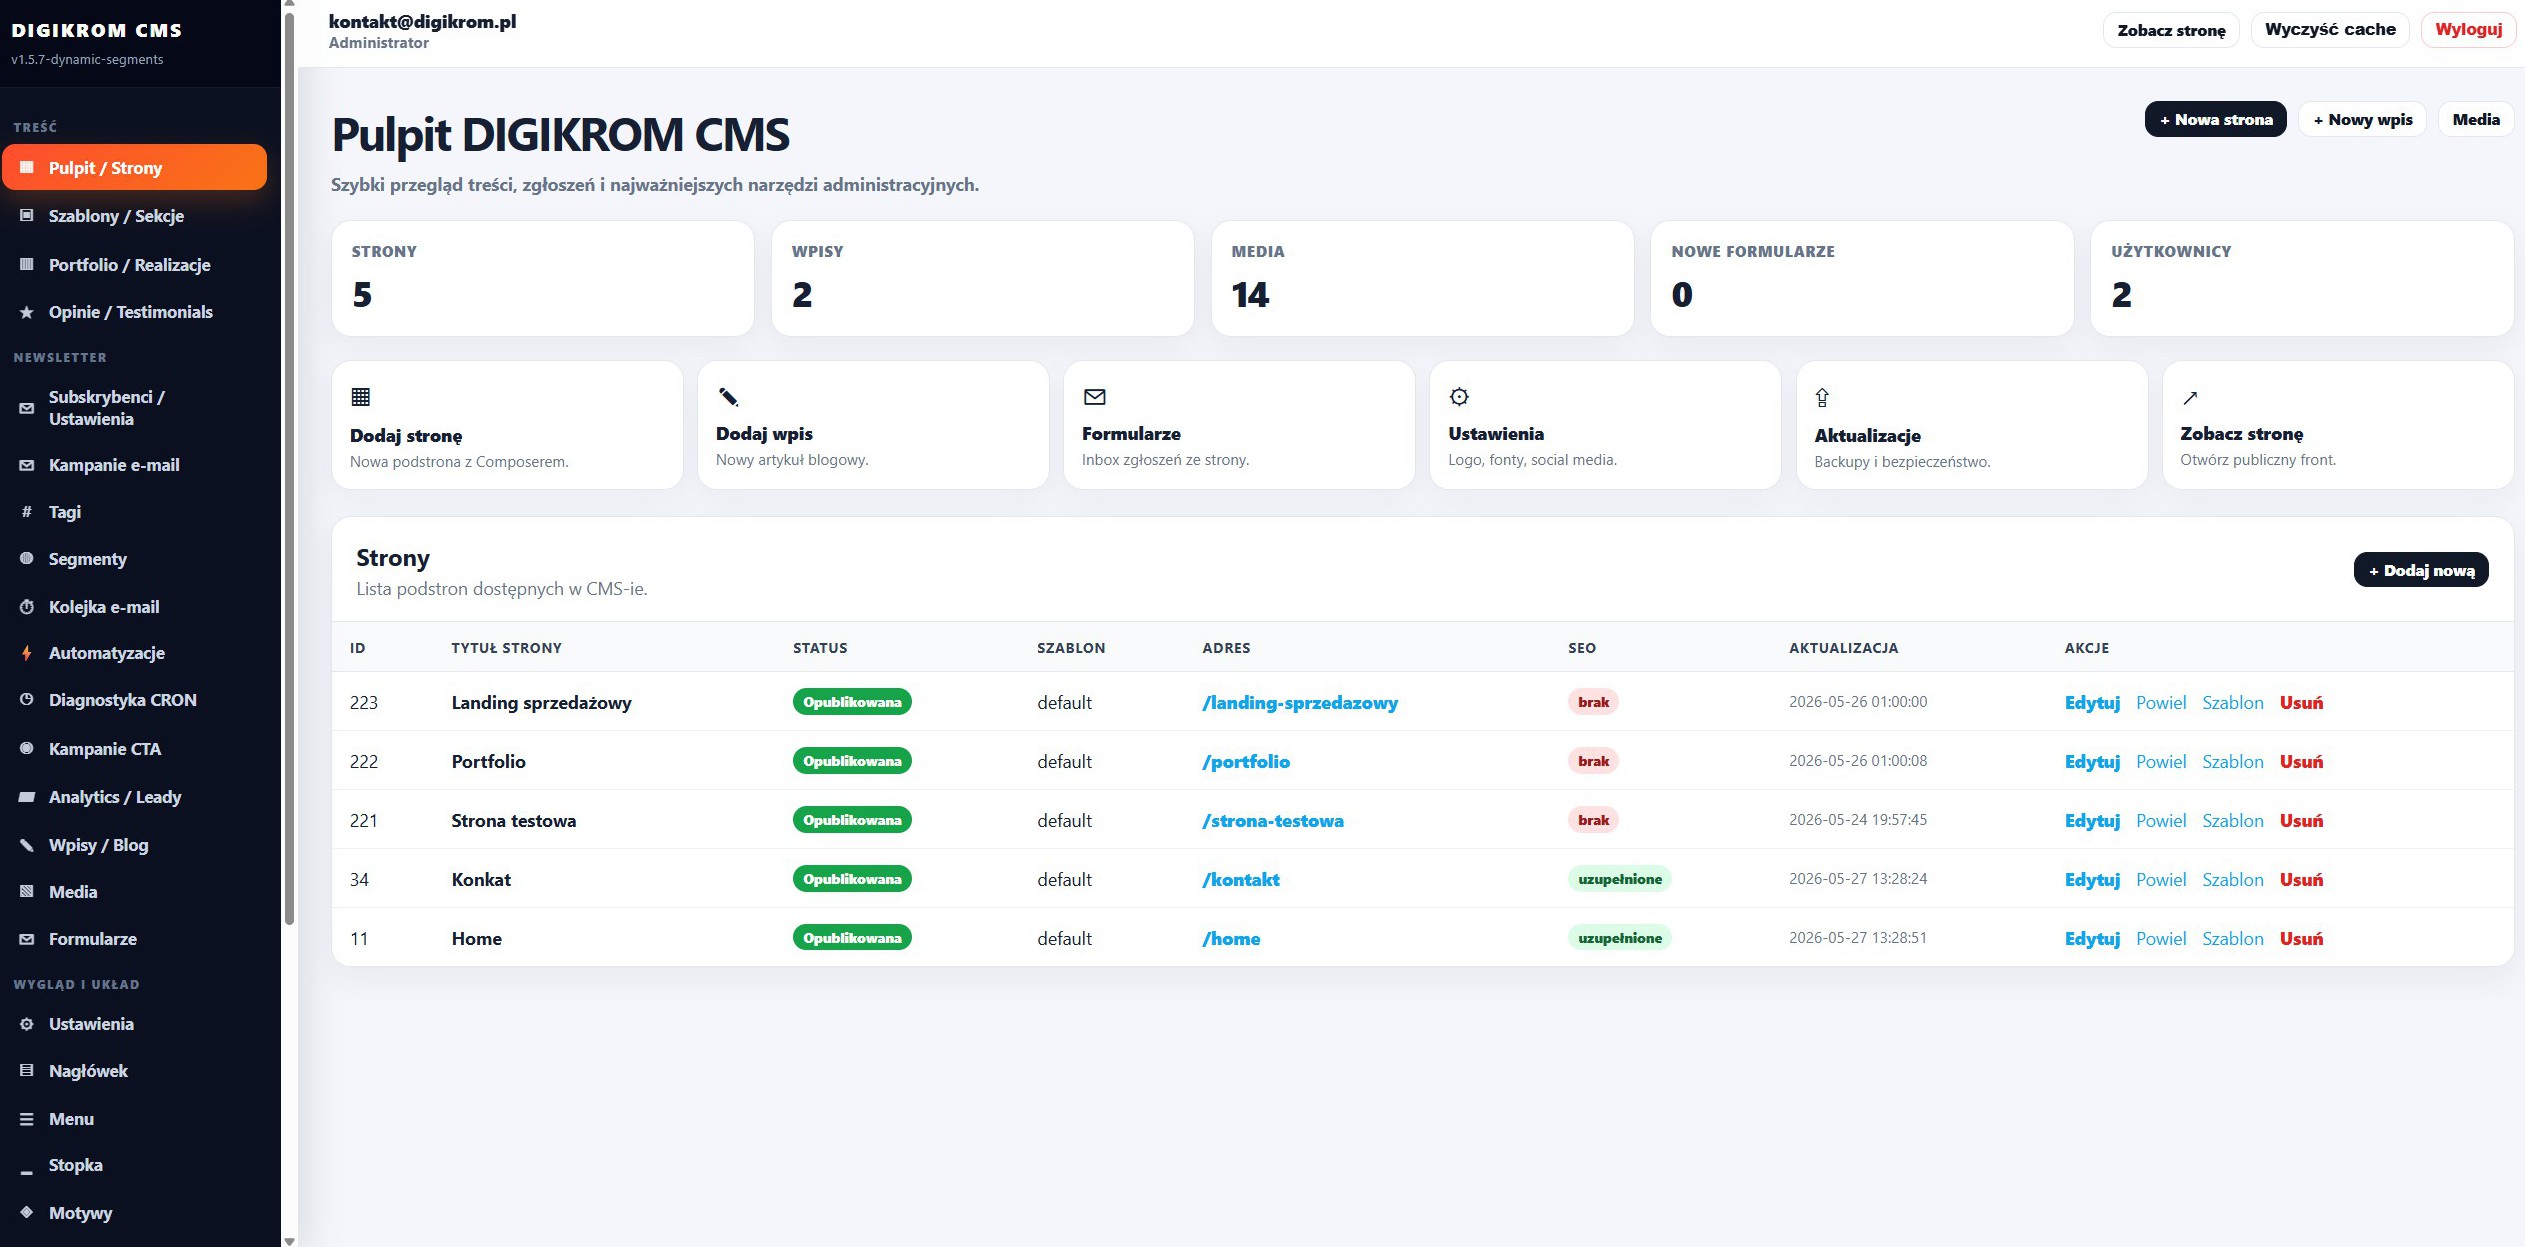Go to Segmenty in sidebar

pos(135,559)
